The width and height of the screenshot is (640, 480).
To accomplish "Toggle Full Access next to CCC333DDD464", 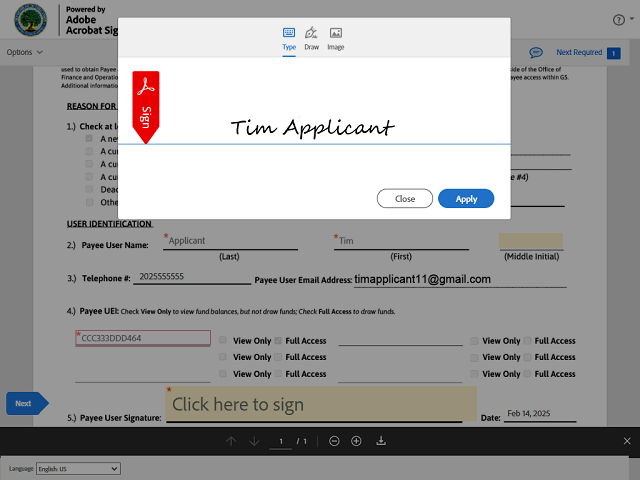I will 278,340.
